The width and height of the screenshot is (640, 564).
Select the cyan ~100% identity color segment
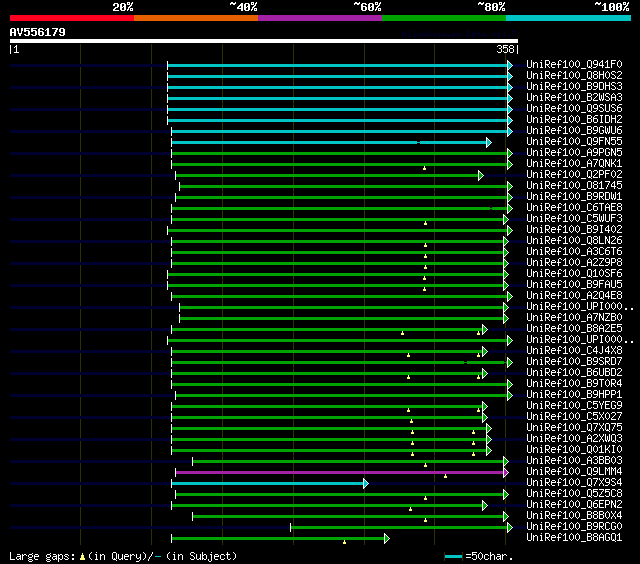pyautogui.click(x=567, y=17)
